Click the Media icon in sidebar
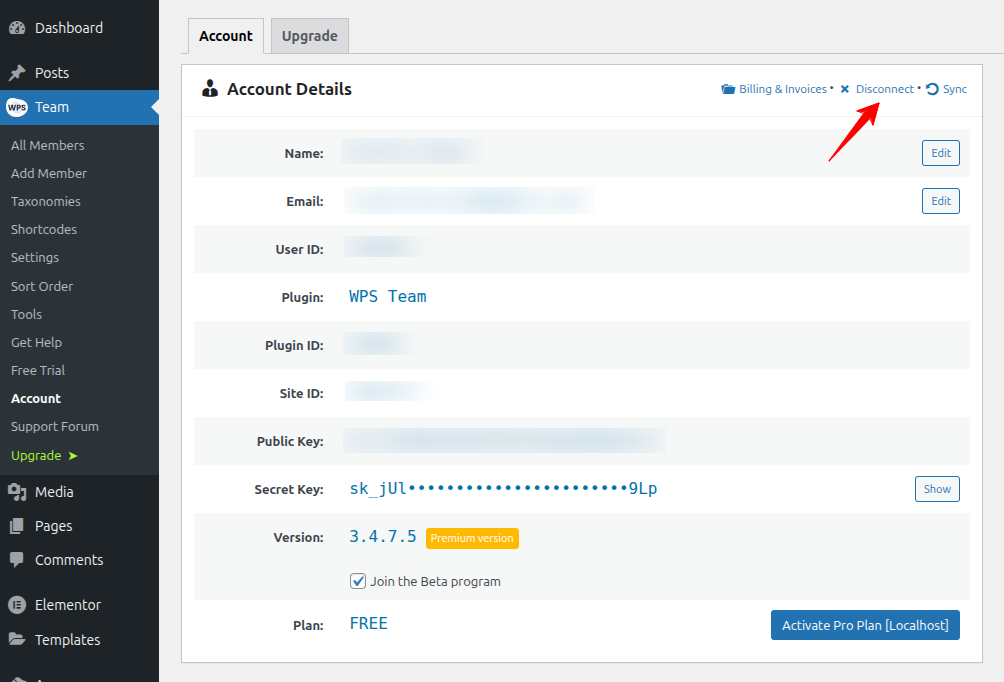This screenshot has height=682, width=1004. tap(17, 492)
